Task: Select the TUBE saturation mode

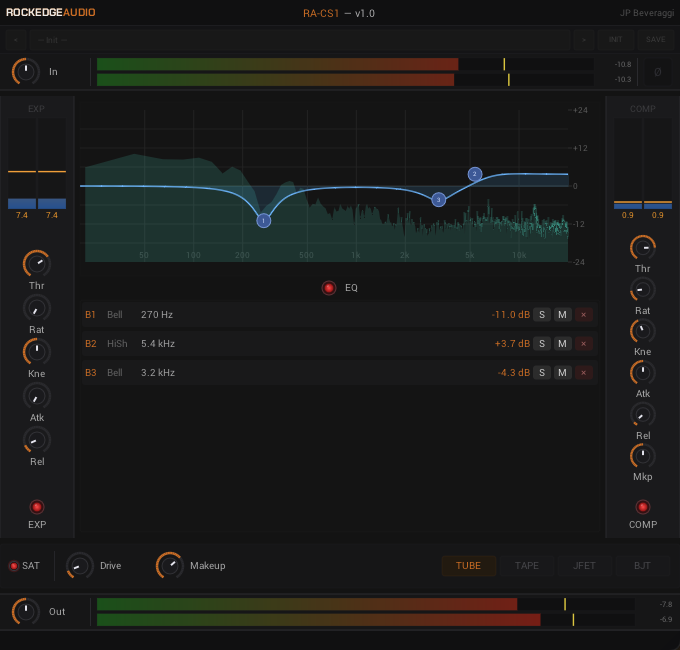Action: pyautogui.click(x=468, y=566)
